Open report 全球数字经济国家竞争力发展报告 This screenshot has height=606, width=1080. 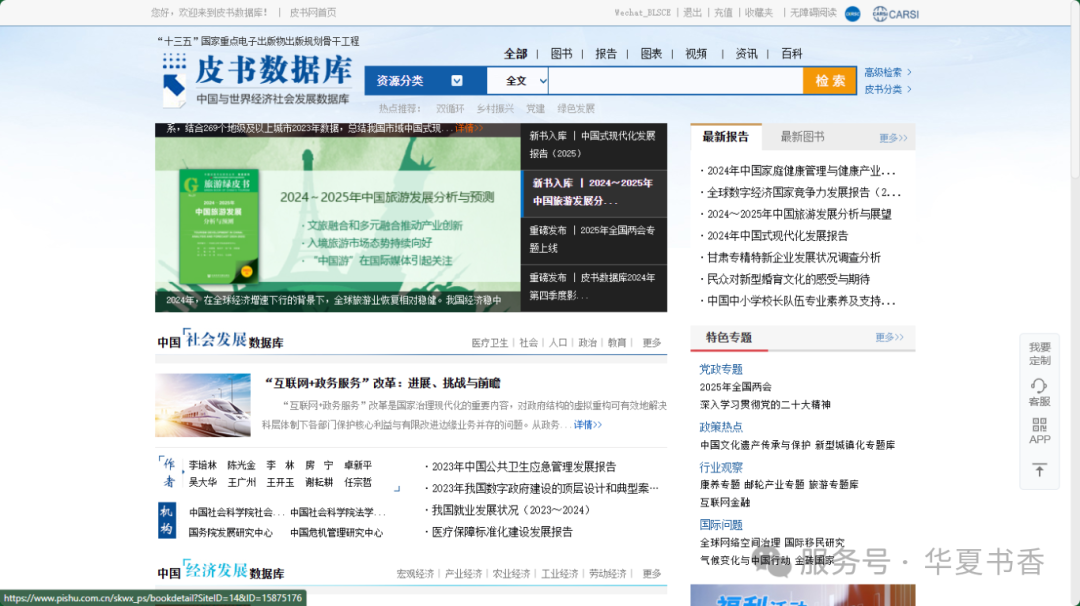(x=802, y=192)
